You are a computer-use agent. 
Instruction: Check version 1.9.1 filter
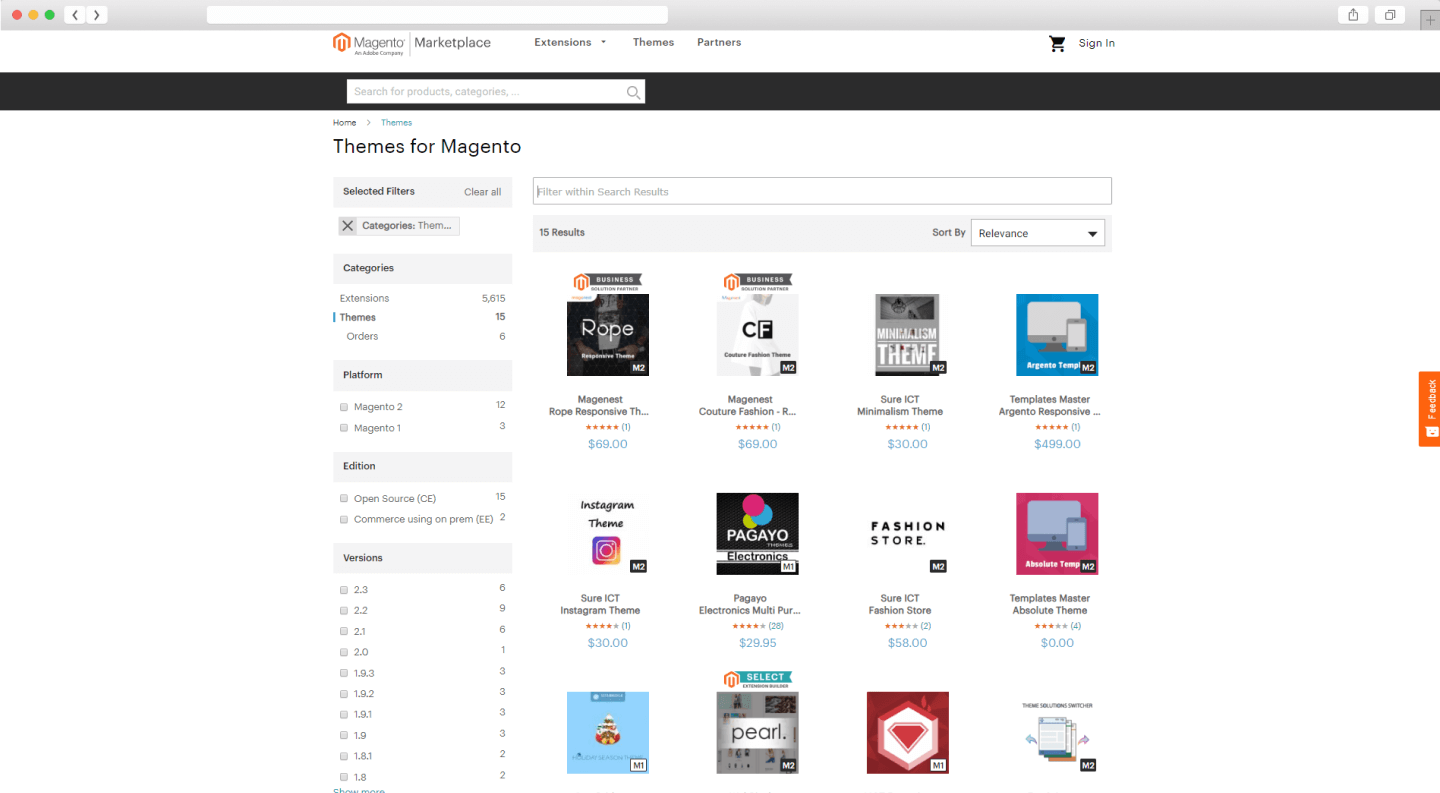344,715
